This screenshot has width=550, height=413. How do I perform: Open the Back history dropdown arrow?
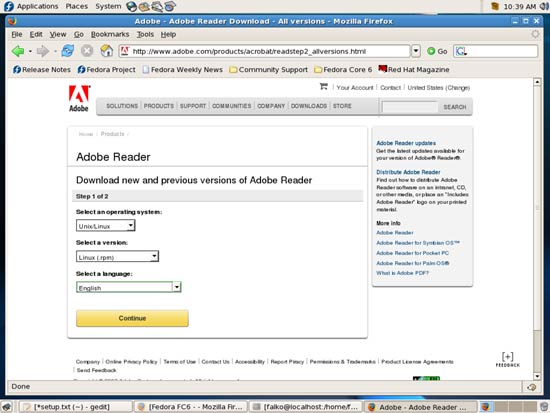30,52
